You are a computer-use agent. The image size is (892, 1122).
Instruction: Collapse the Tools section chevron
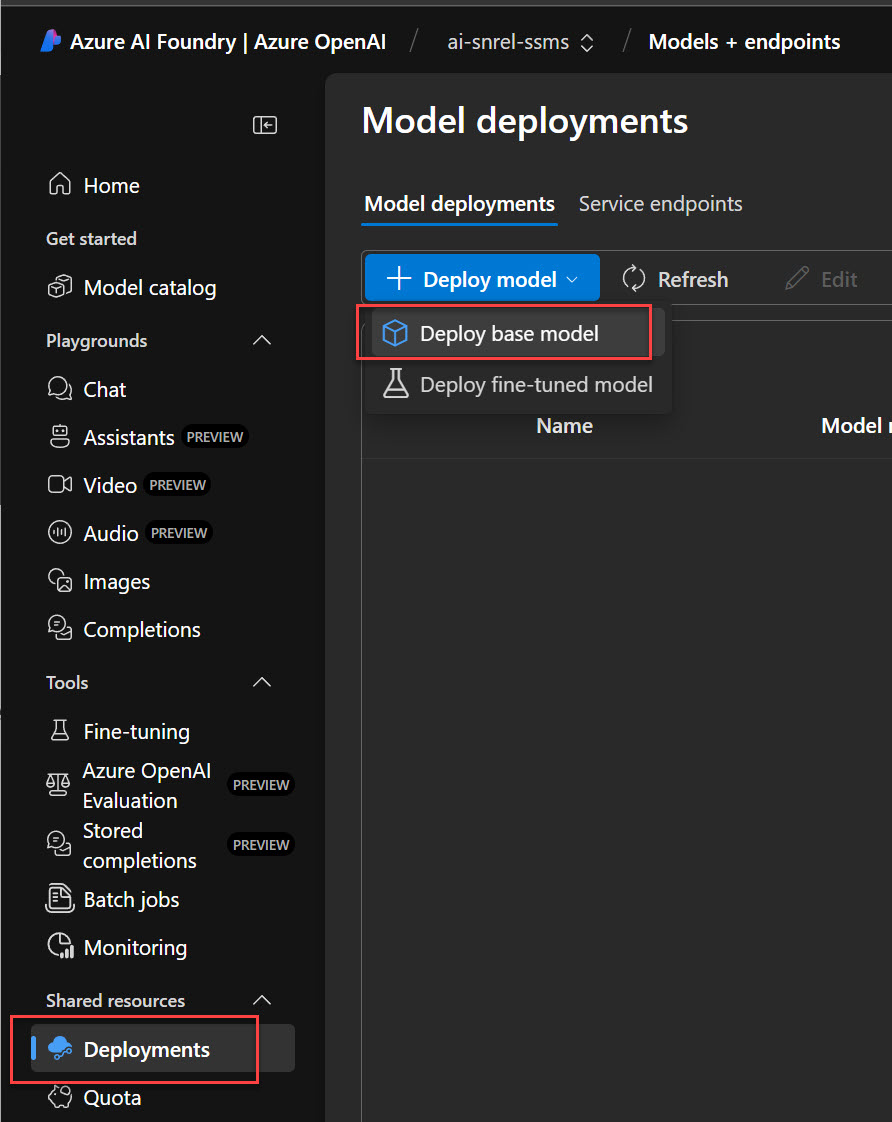[x=262, y=683]
